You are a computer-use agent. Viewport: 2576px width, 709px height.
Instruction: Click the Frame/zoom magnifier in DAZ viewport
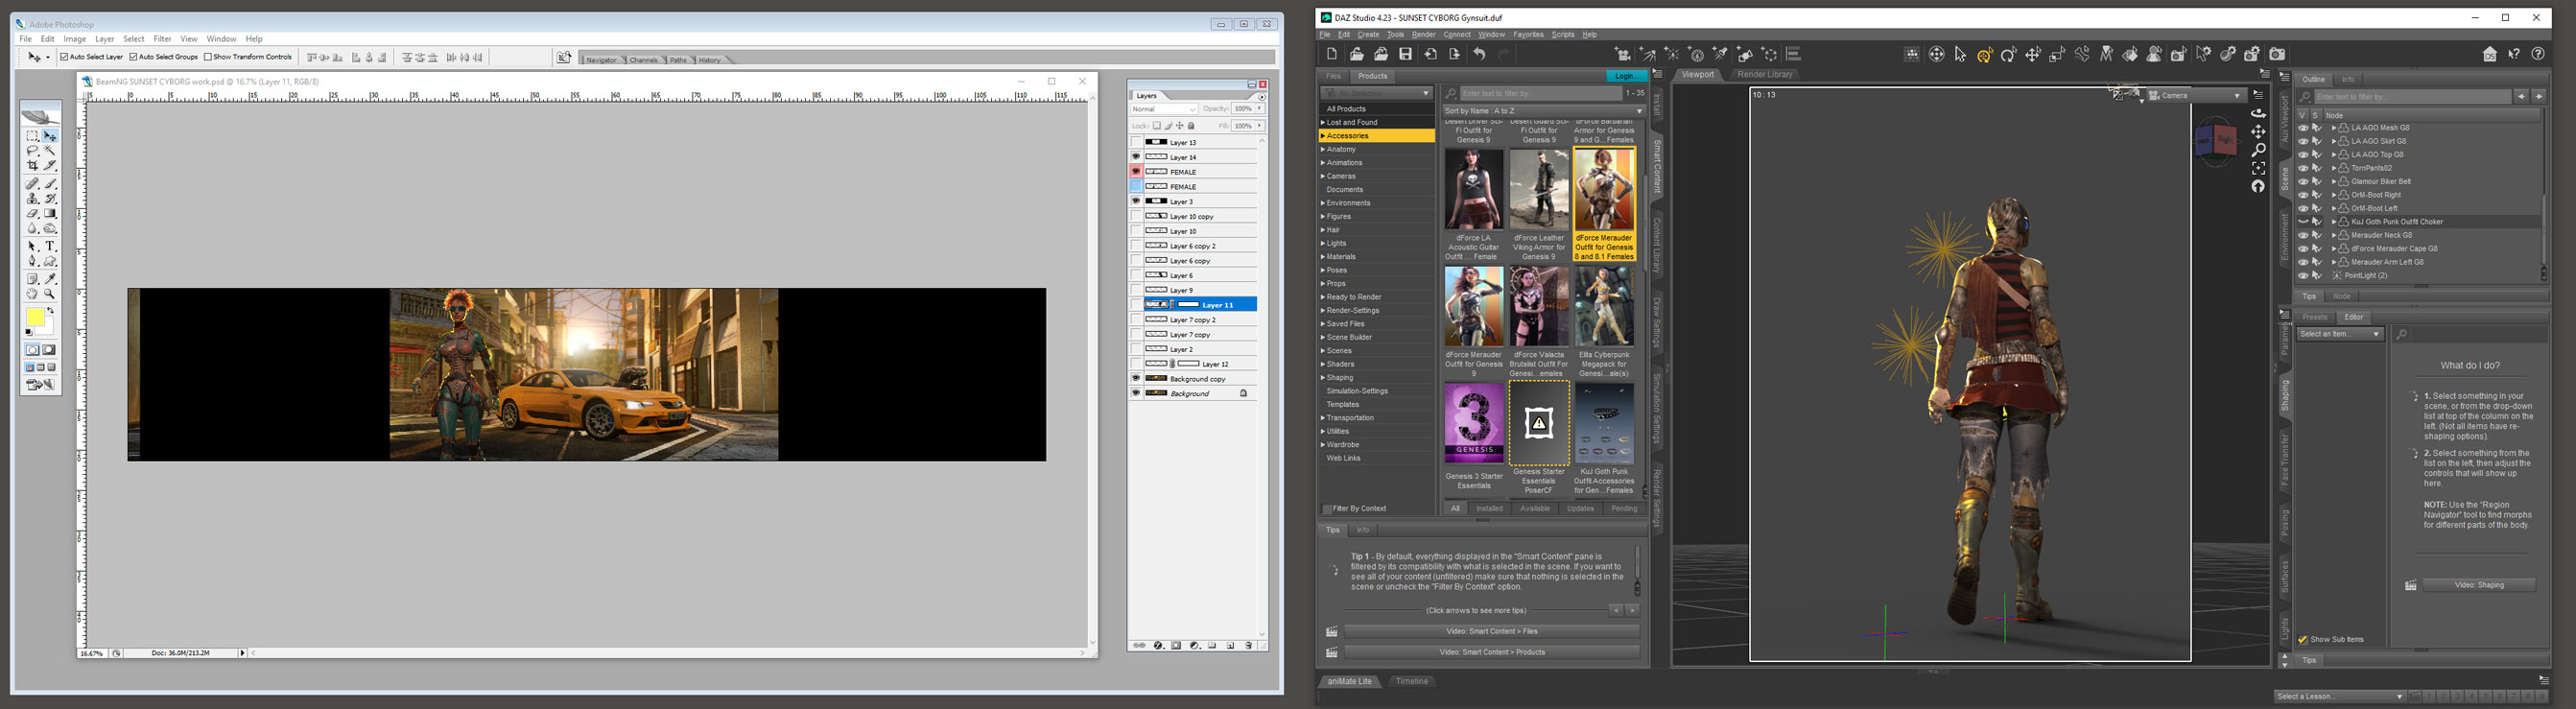(x=2258, y=150)
